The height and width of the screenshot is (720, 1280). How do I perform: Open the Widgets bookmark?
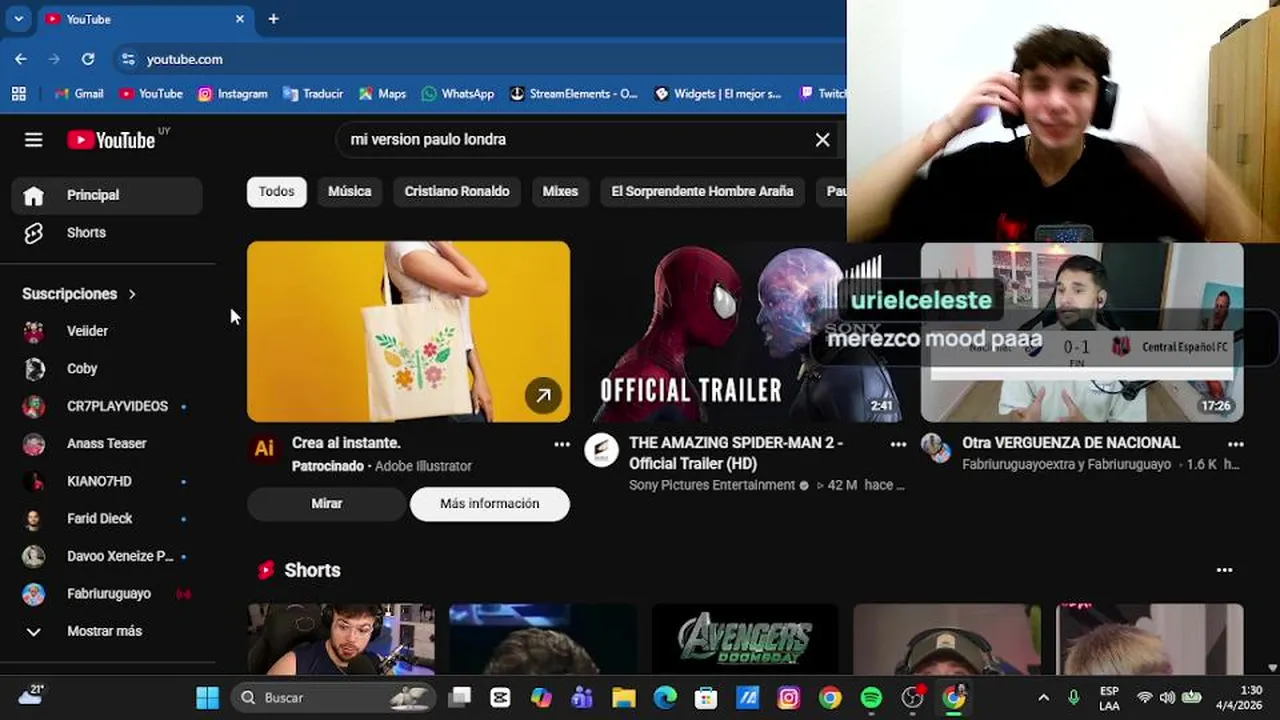[x=718, y=93]
